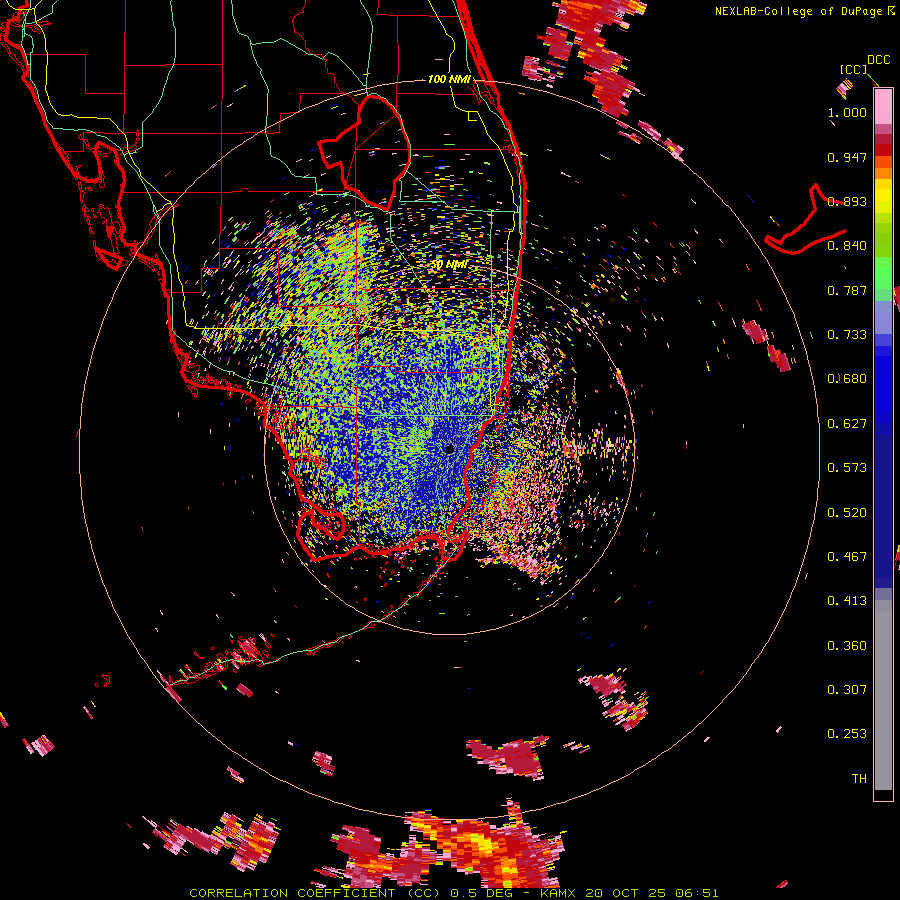Viewport: 900px width, 900px height.
Task: Click the light pink segment of the color bar
Action: pos(883,107)
